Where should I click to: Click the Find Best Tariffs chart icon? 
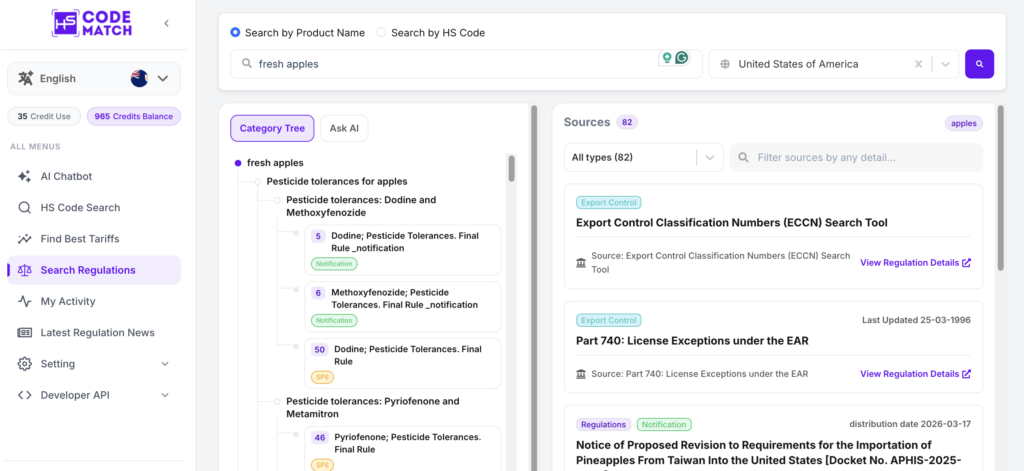[x=24, y=239]
